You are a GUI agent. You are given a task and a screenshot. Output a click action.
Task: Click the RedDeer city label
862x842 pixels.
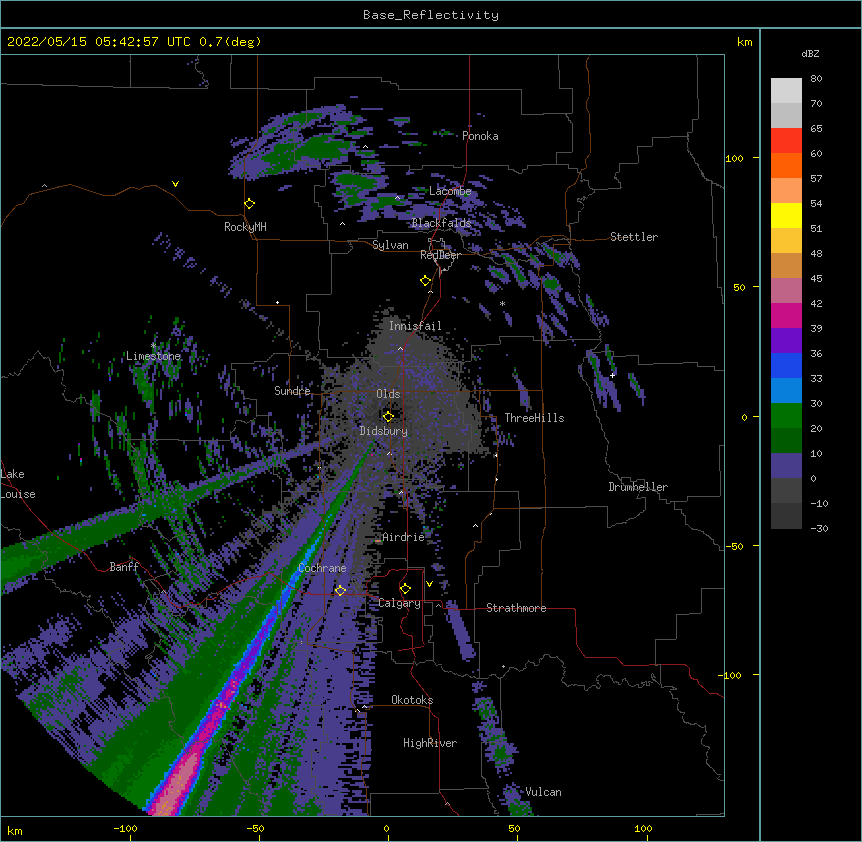(x=440, y=255)
